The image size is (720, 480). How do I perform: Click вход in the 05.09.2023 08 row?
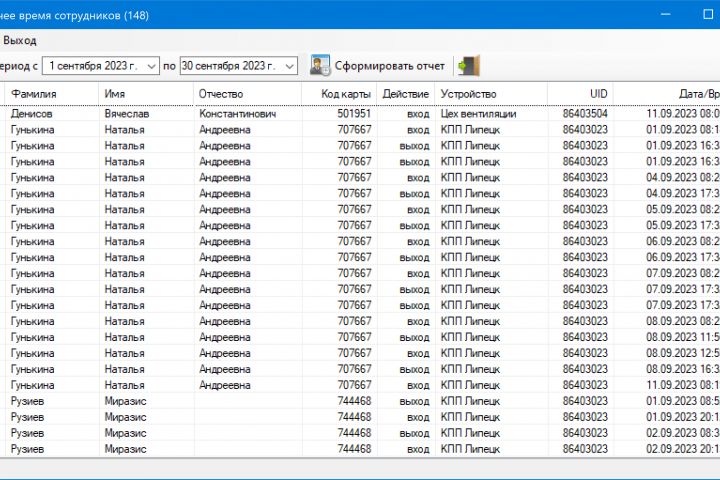pos(418,209)
